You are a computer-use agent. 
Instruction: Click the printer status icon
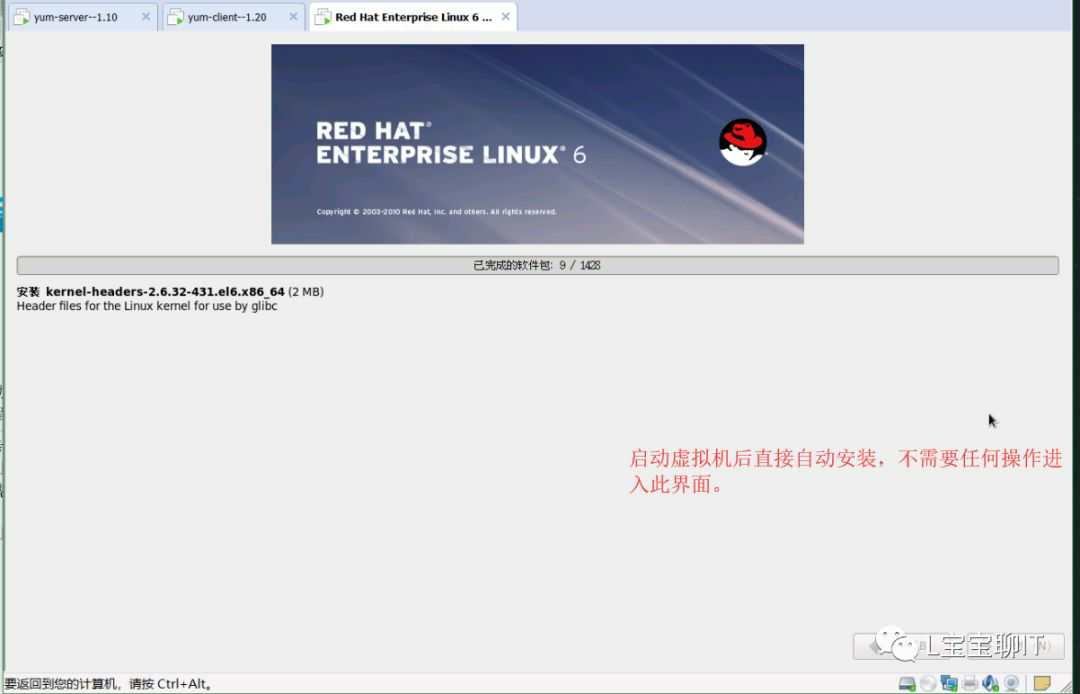tap(970, 682)
